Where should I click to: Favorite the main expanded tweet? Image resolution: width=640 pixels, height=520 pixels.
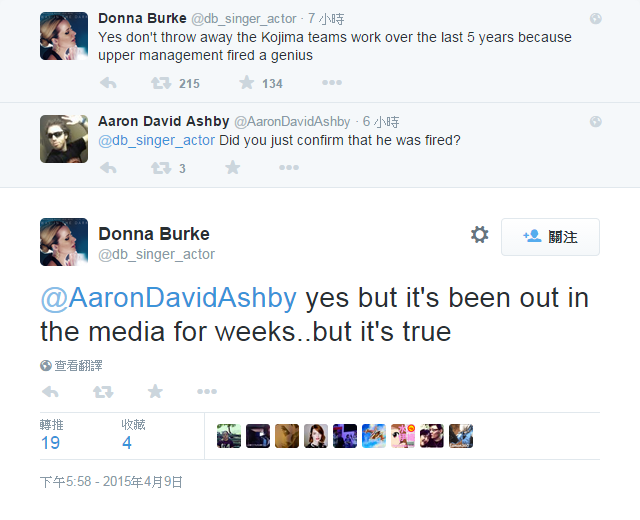click(x=155, y=391)
